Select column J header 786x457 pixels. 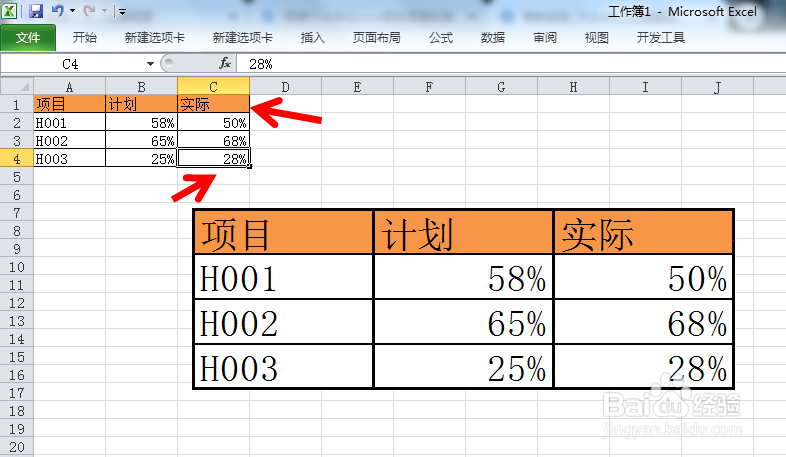point(717,87)
